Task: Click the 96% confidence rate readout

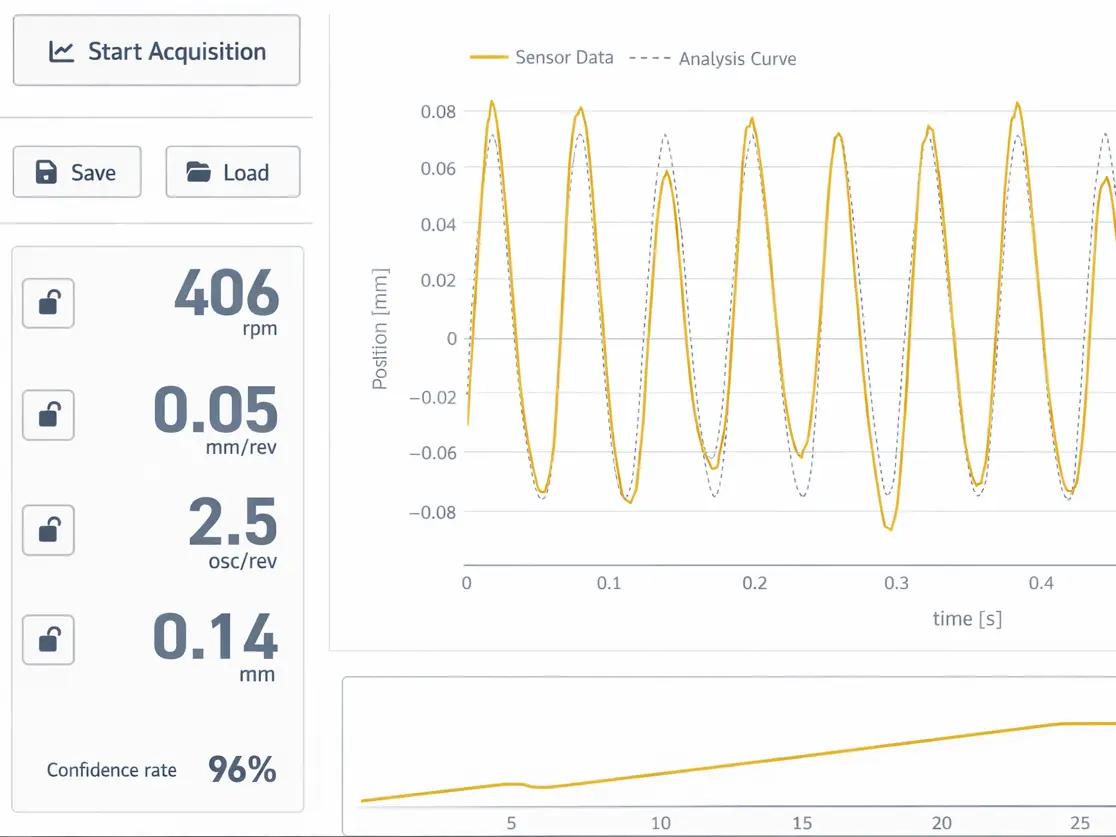Action: coord(243,770)
